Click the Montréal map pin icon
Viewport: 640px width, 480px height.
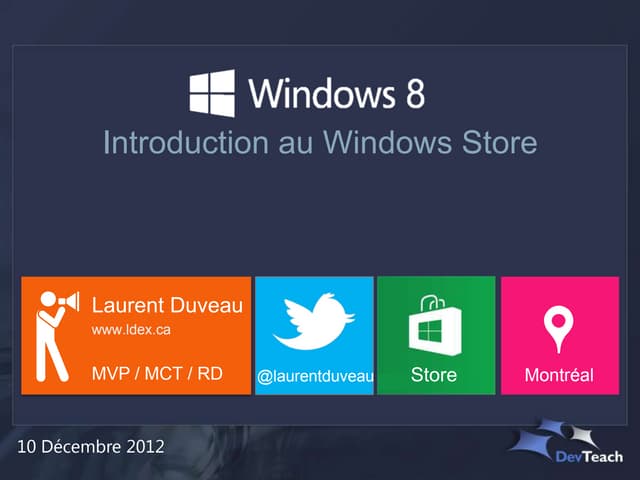[558, 329]
